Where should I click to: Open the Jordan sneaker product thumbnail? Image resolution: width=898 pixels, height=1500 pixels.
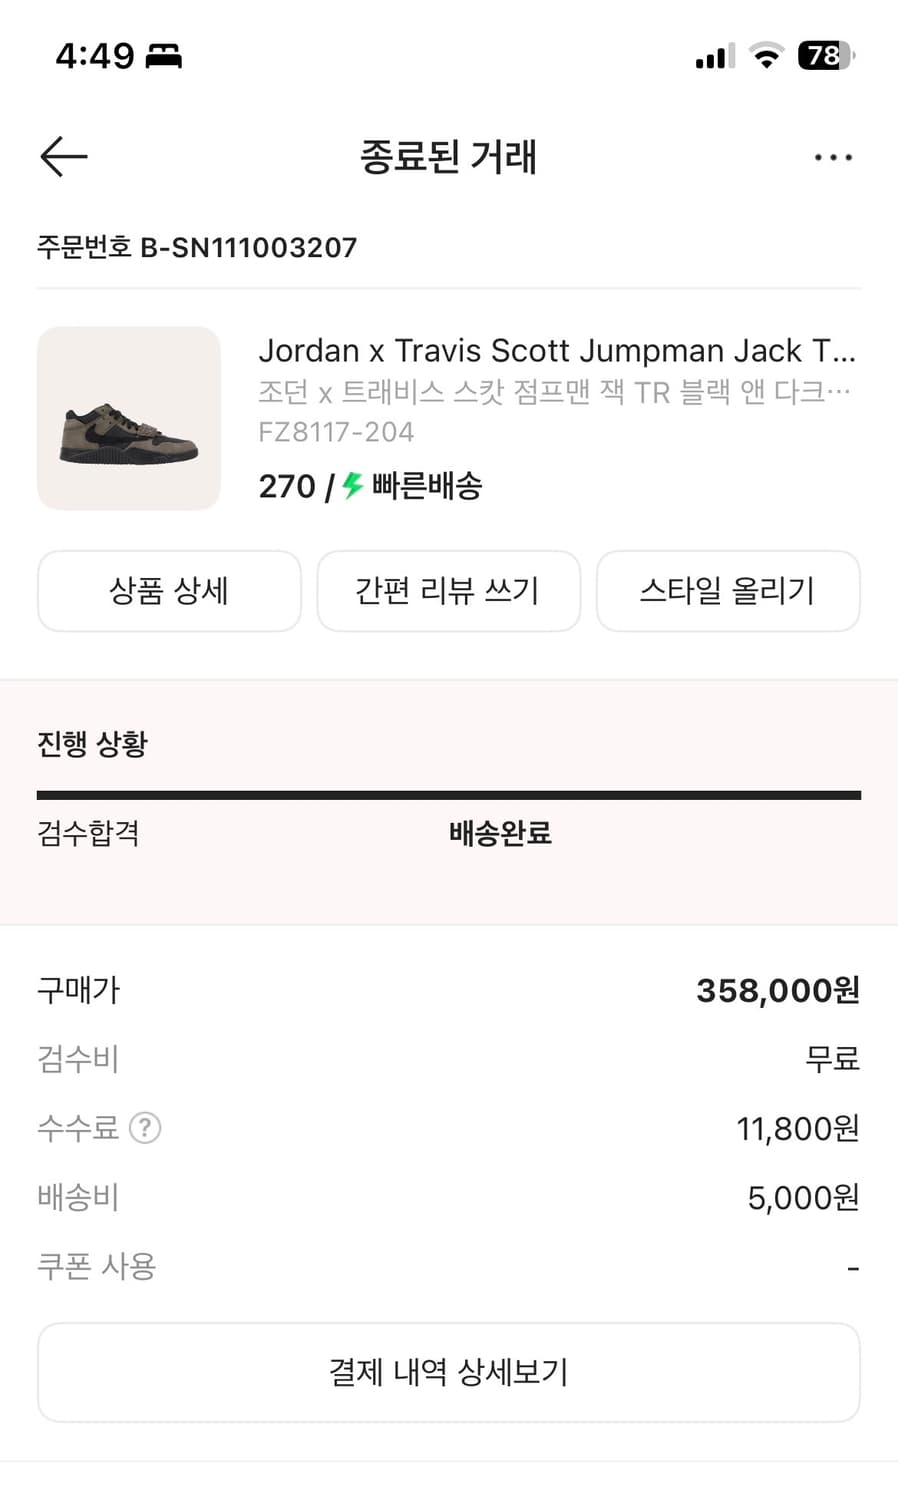[129, 418]
